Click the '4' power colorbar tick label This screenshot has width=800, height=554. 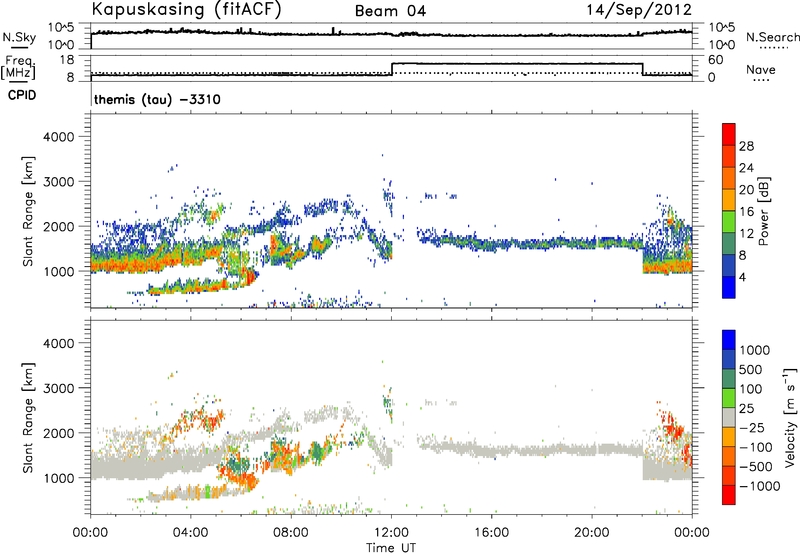[742, 277]
